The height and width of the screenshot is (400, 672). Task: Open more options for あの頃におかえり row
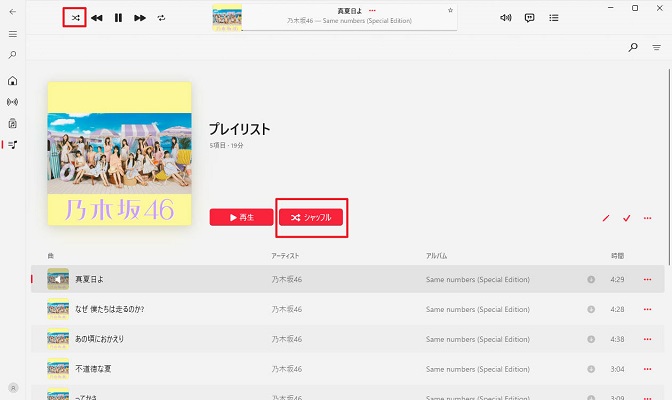click(x=648, y=340)
